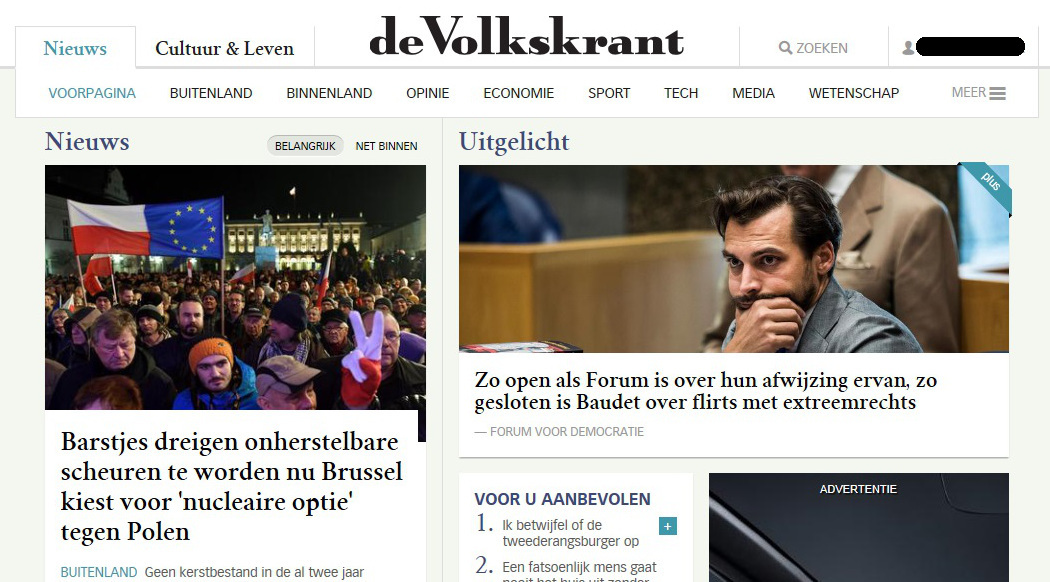Click the plus ribbon on Baudet photo
The height and width of the screenshot is (582, 1050).
(988, 186)
